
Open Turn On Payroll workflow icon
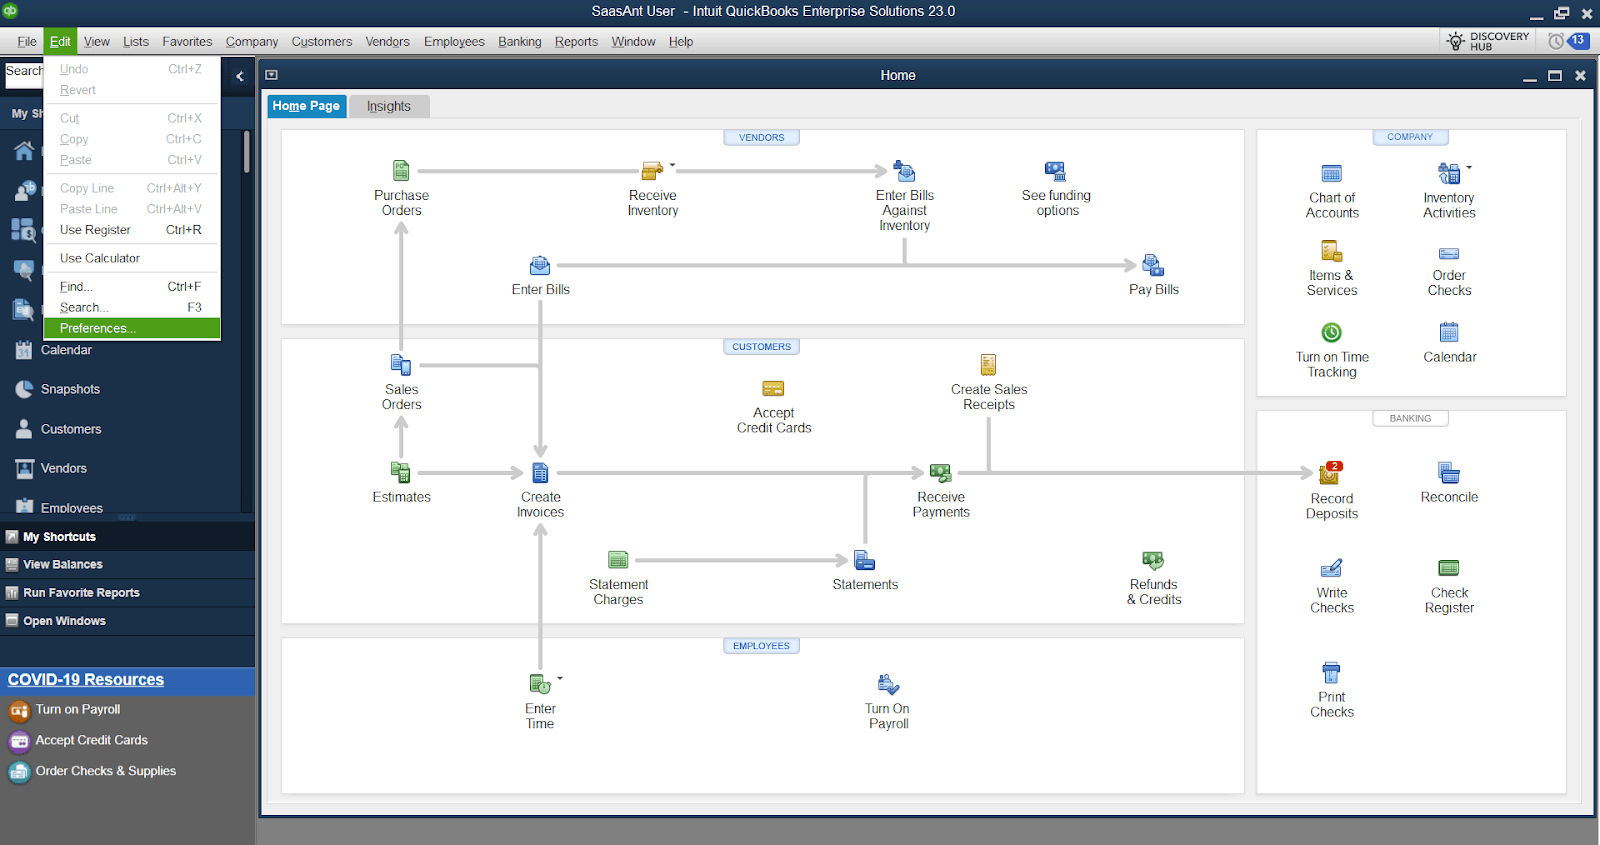[888, 684]
